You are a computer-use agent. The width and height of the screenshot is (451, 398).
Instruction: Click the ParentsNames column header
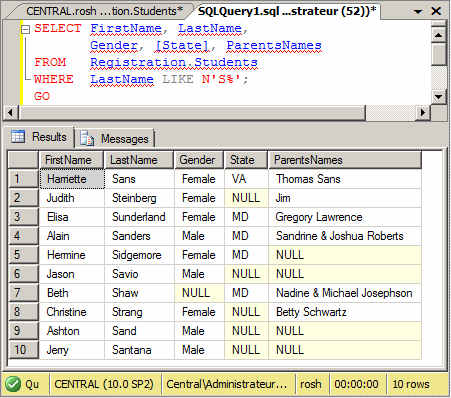345,160
